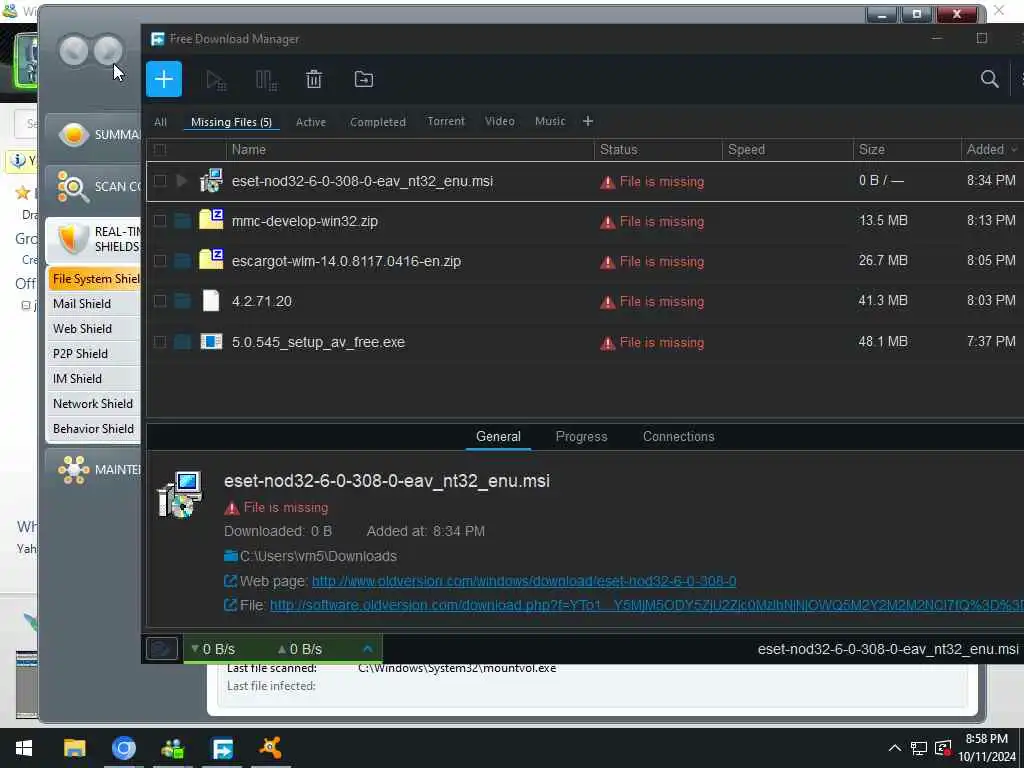Select Network Shield in the avast sidebar
The height and width of the screenshot is (768, 1024).
point(94,404)
